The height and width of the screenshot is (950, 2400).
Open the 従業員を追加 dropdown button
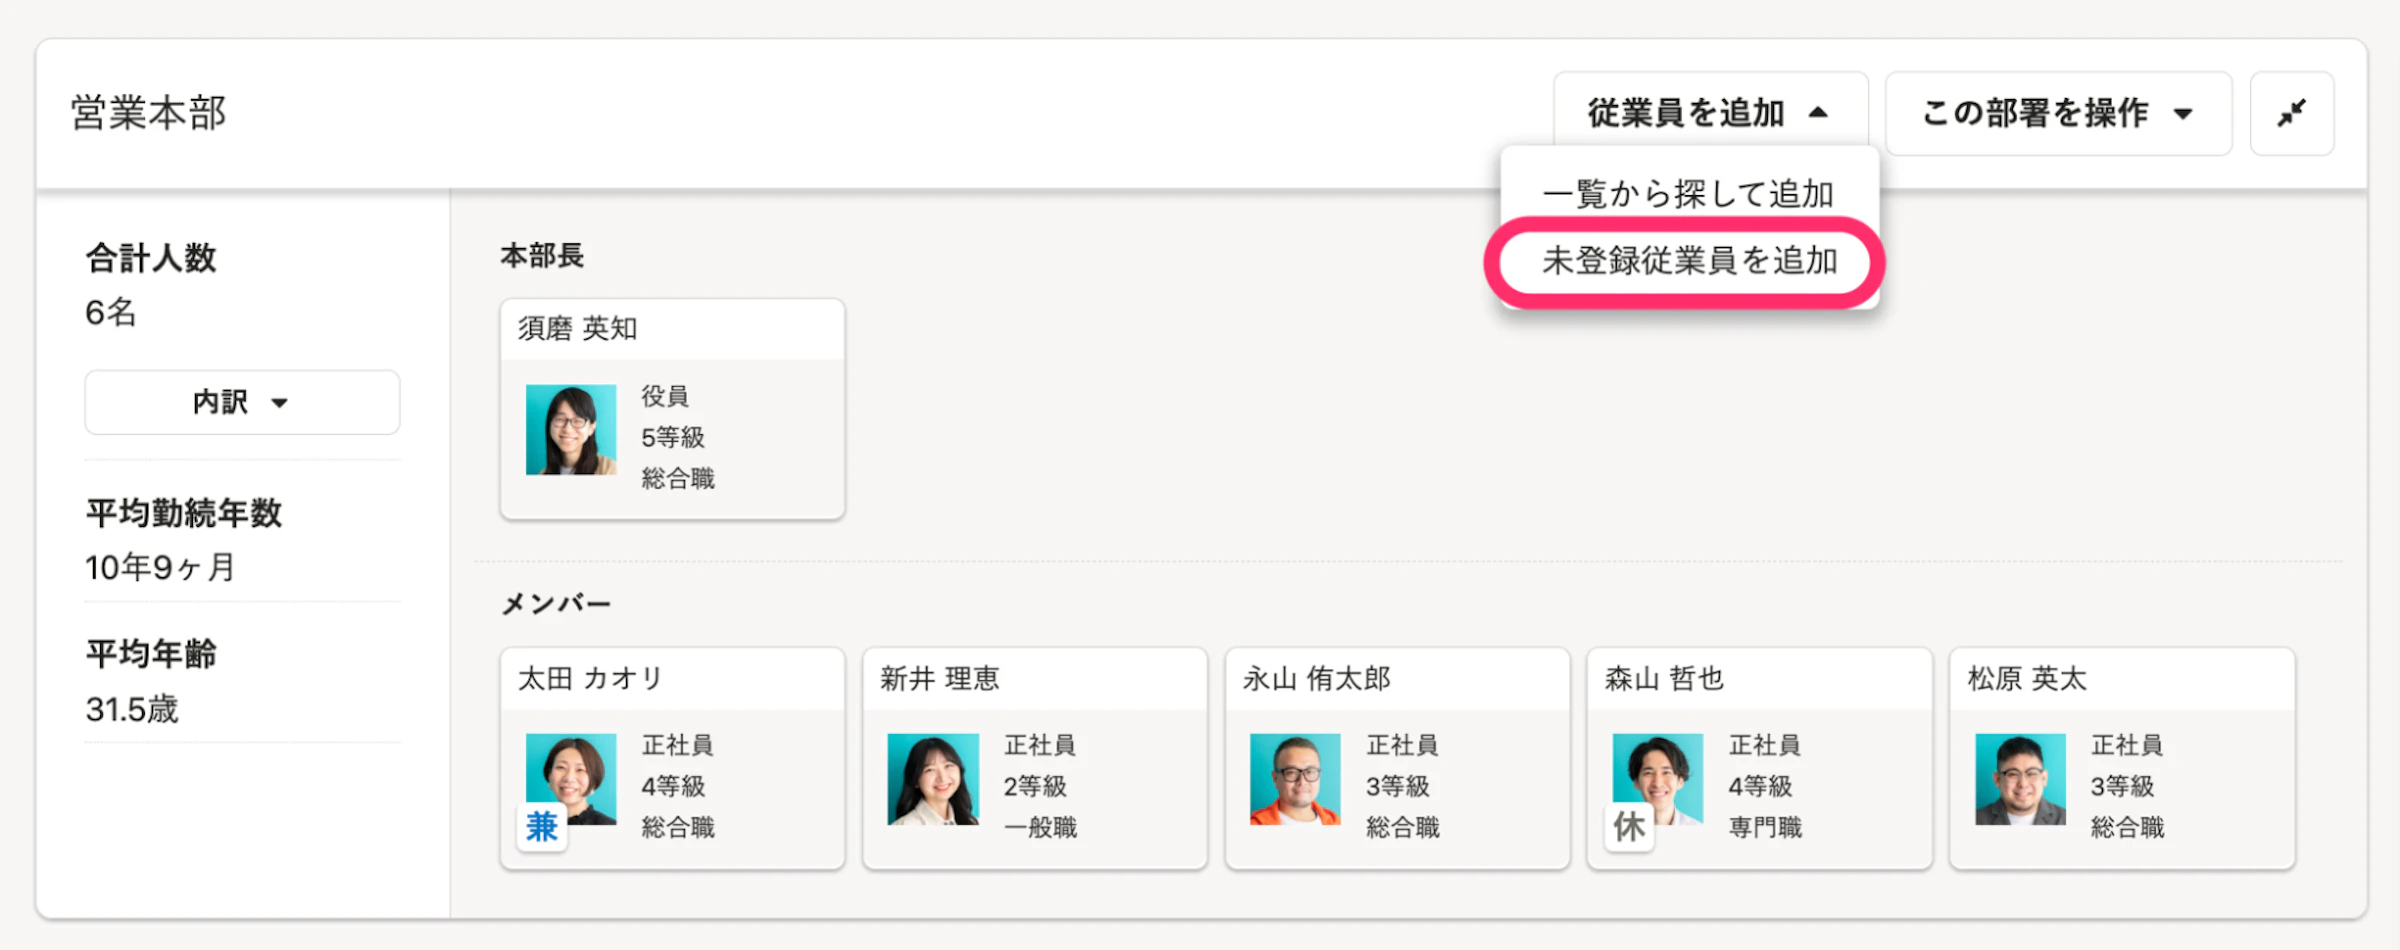tap(1710, 112)
